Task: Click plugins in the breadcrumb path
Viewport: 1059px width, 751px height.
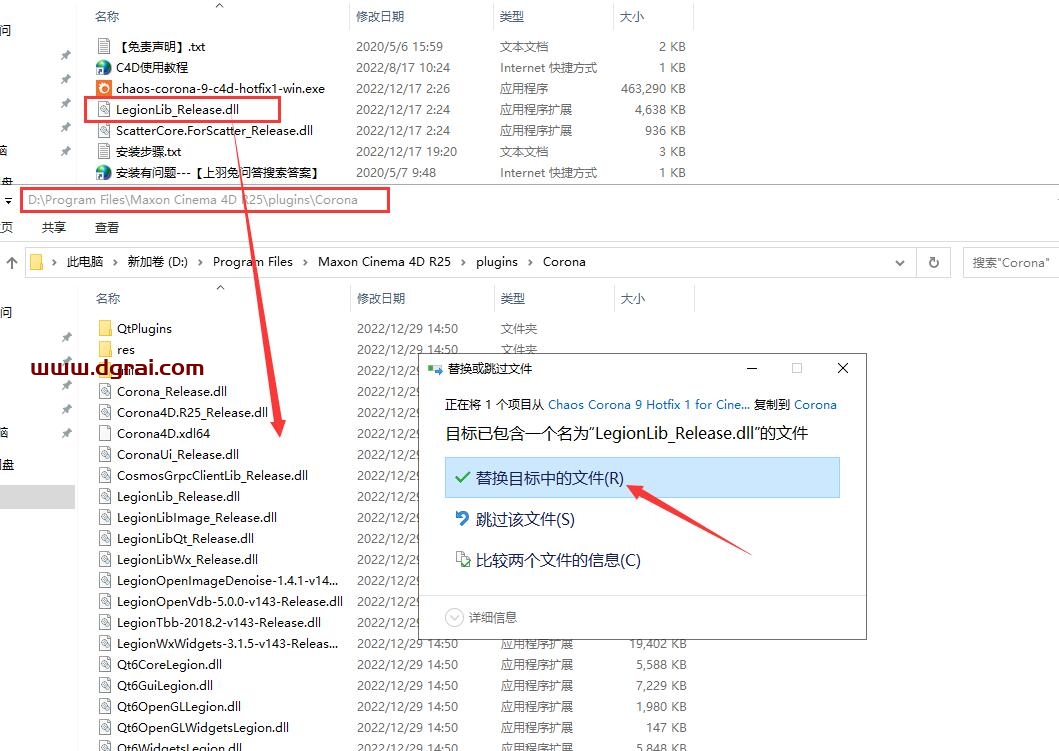Action: pos(496,262)
